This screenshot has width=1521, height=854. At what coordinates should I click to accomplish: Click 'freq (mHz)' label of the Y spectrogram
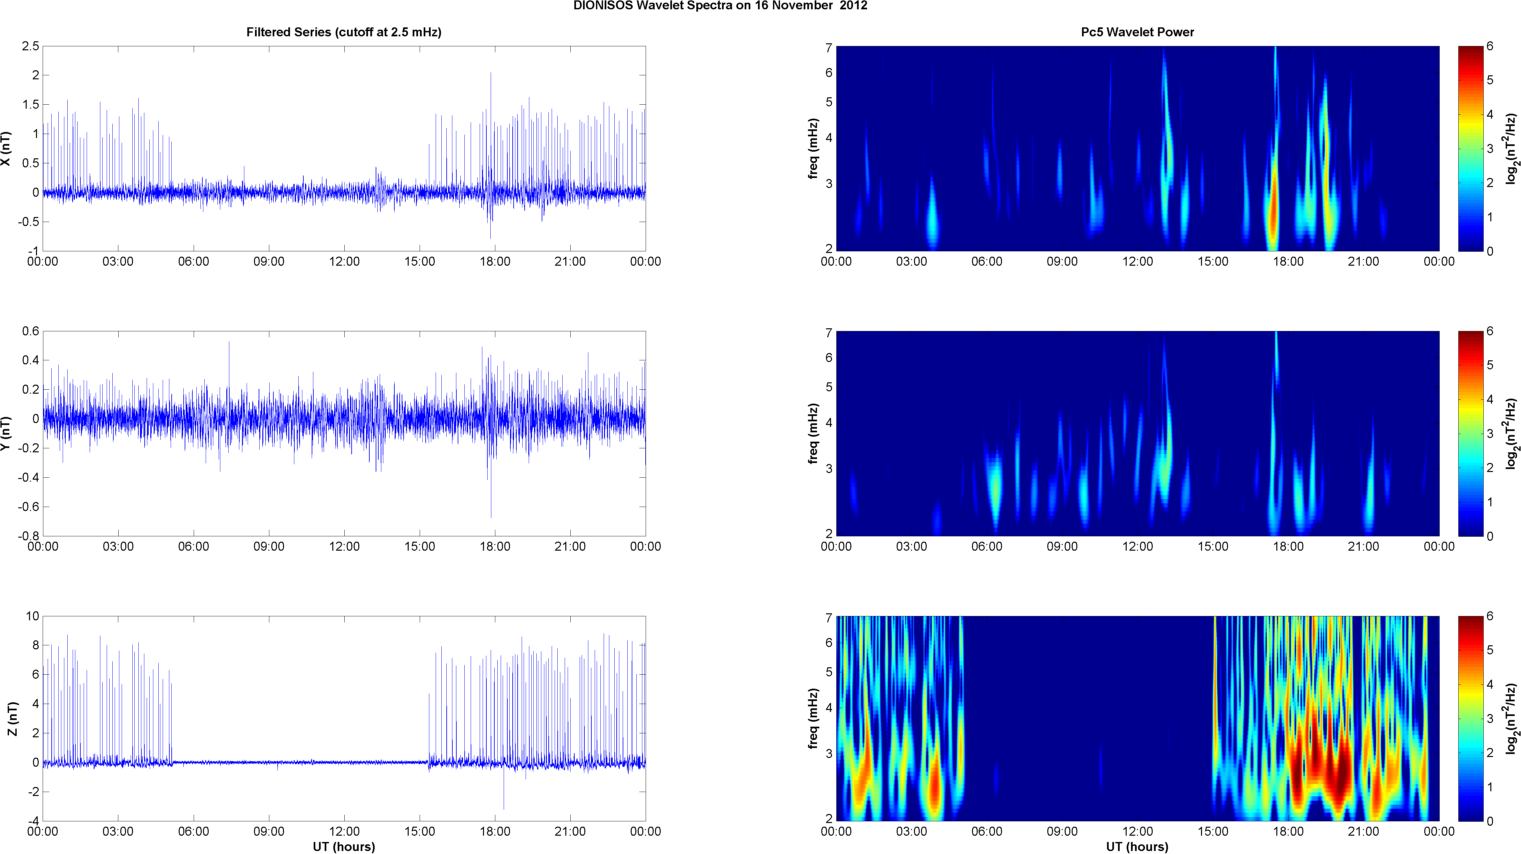coord(813,433)
